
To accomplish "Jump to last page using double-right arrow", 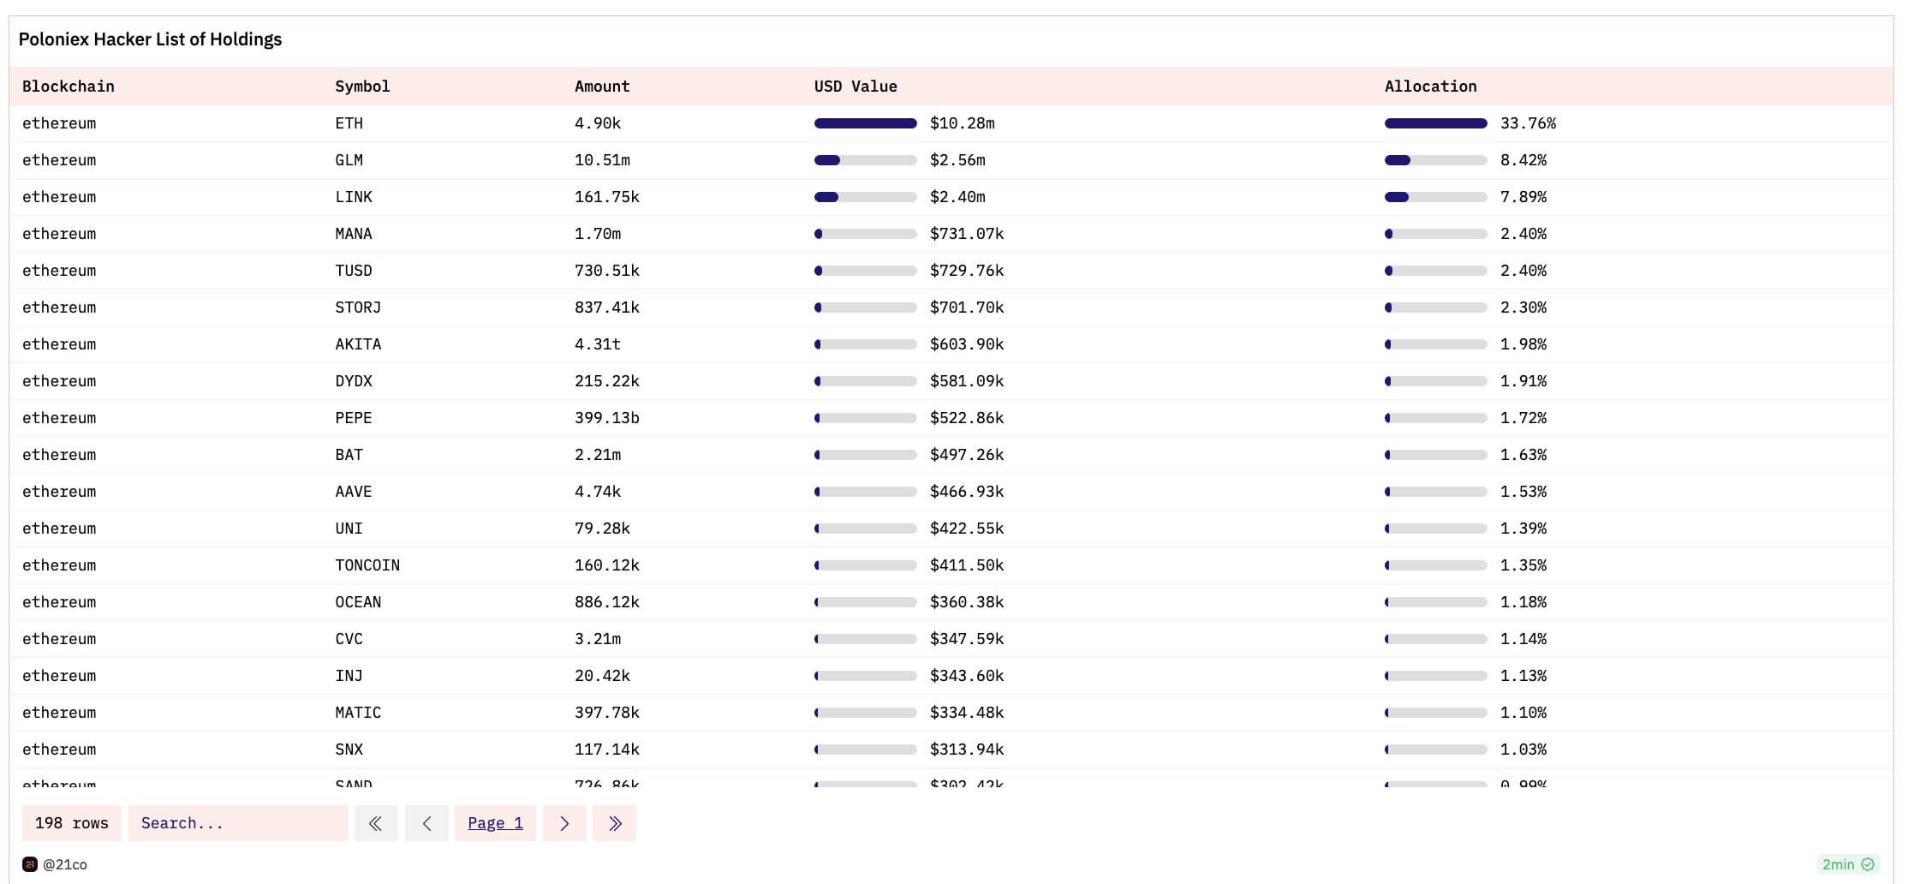I will 614,823.
